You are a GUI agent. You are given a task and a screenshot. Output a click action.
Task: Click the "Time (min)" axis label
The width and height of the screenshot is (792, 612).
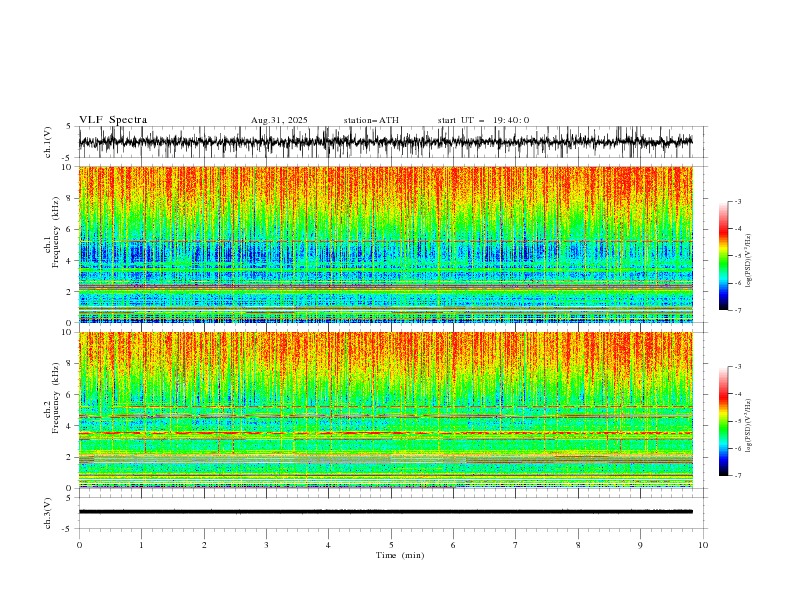point(400,555)
